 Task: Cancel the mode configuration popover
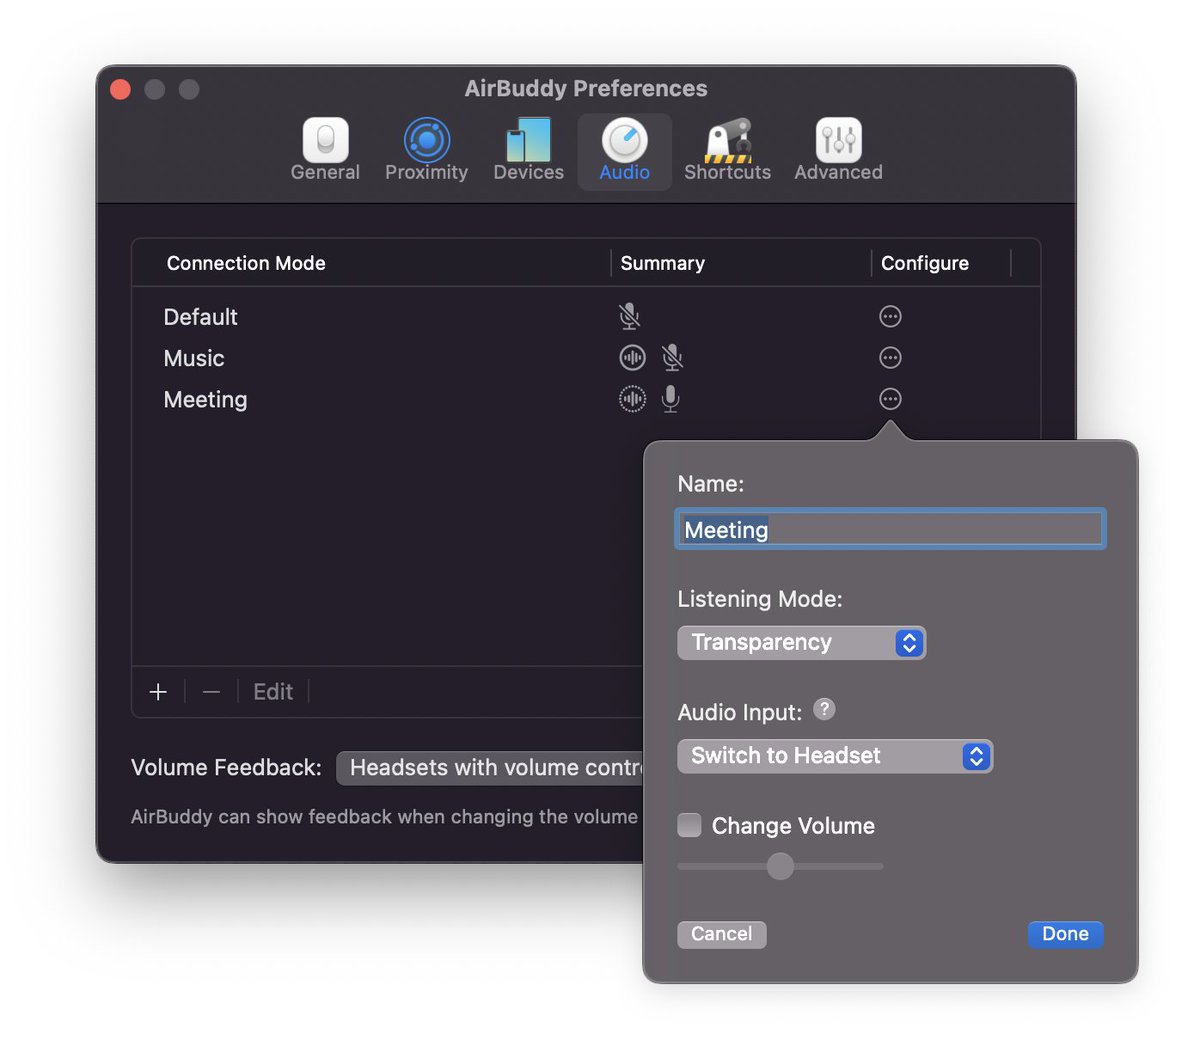click(721, 934)
